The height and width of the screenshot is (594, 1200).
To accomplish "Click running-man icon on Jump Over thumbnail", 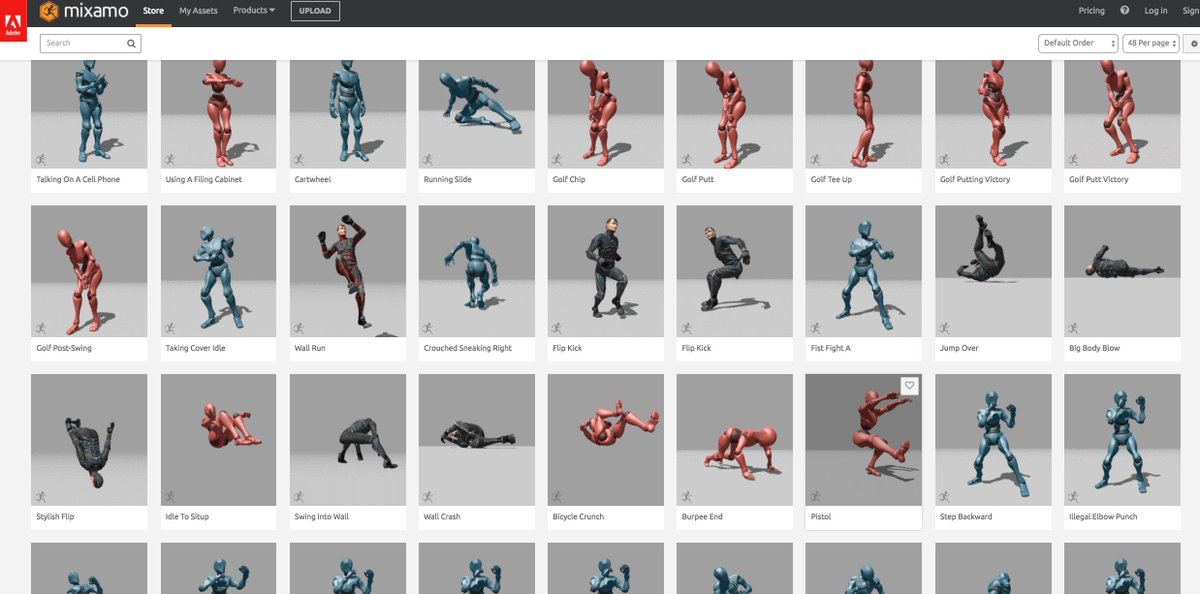I will tap(945, 328).
